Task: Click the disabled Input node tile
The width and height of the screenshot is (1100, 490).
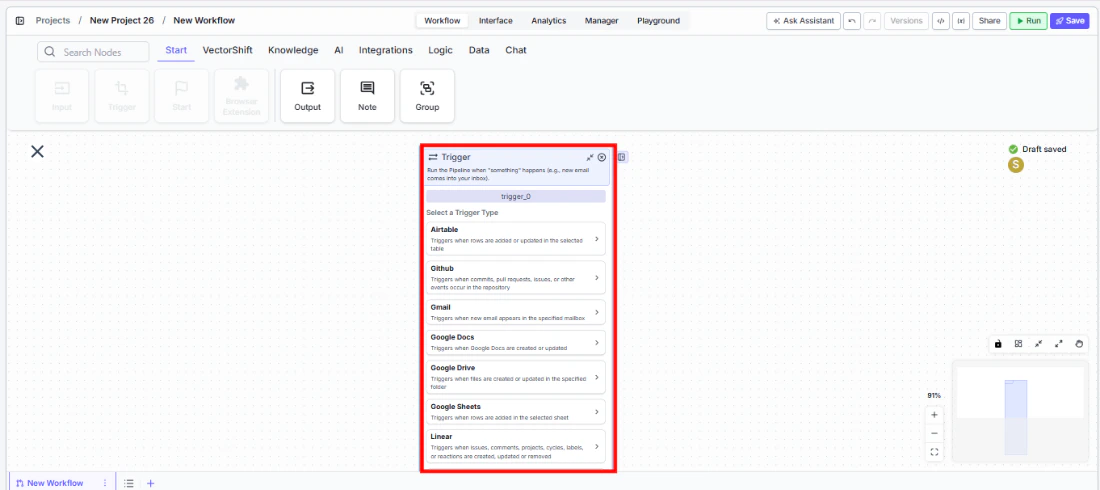Action: pyautogui.click(x=62, y=95)
